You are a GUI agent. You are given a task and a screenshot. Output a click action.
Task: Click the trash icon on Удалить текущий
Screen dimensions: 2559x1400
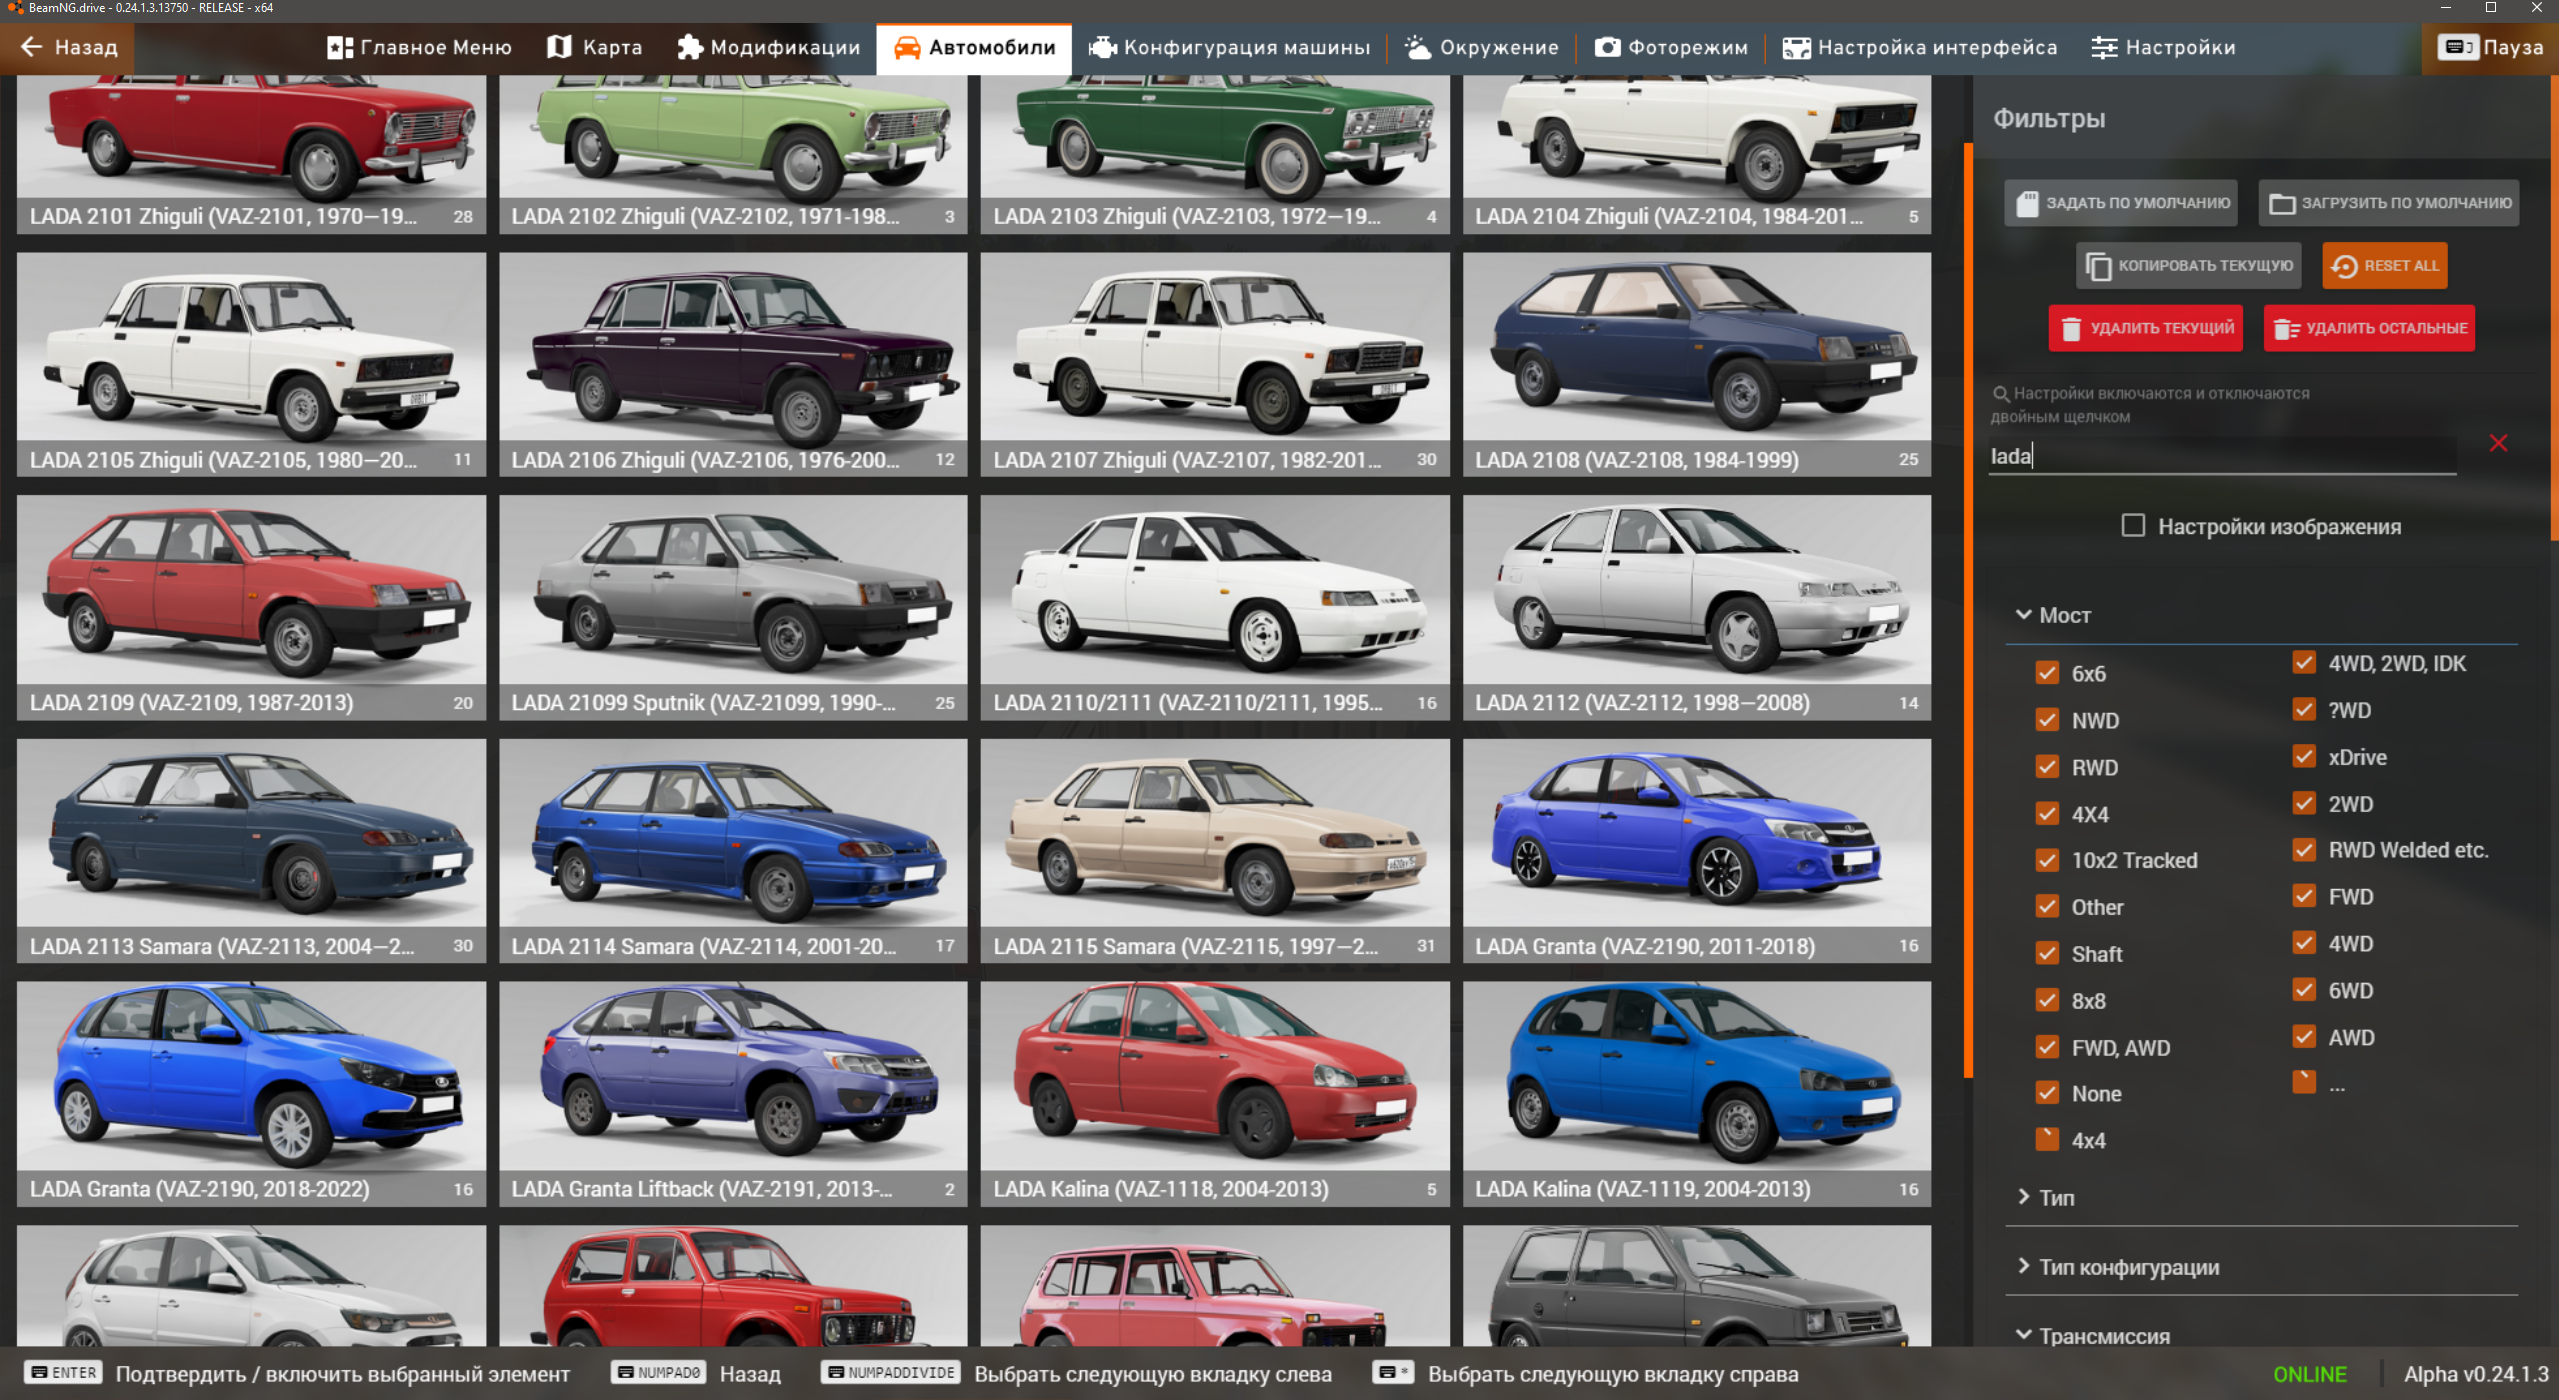click(2071, 328)
